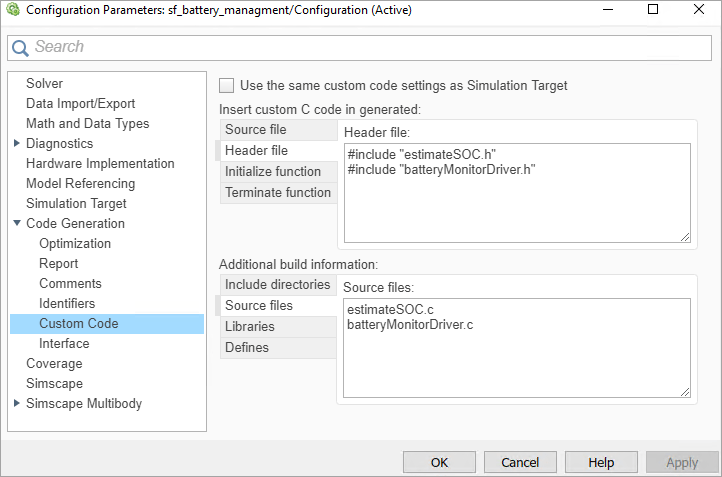Click the estimateSOC.c source entry
The height and width of the screenshot is (477, 722).
(390, 309)
